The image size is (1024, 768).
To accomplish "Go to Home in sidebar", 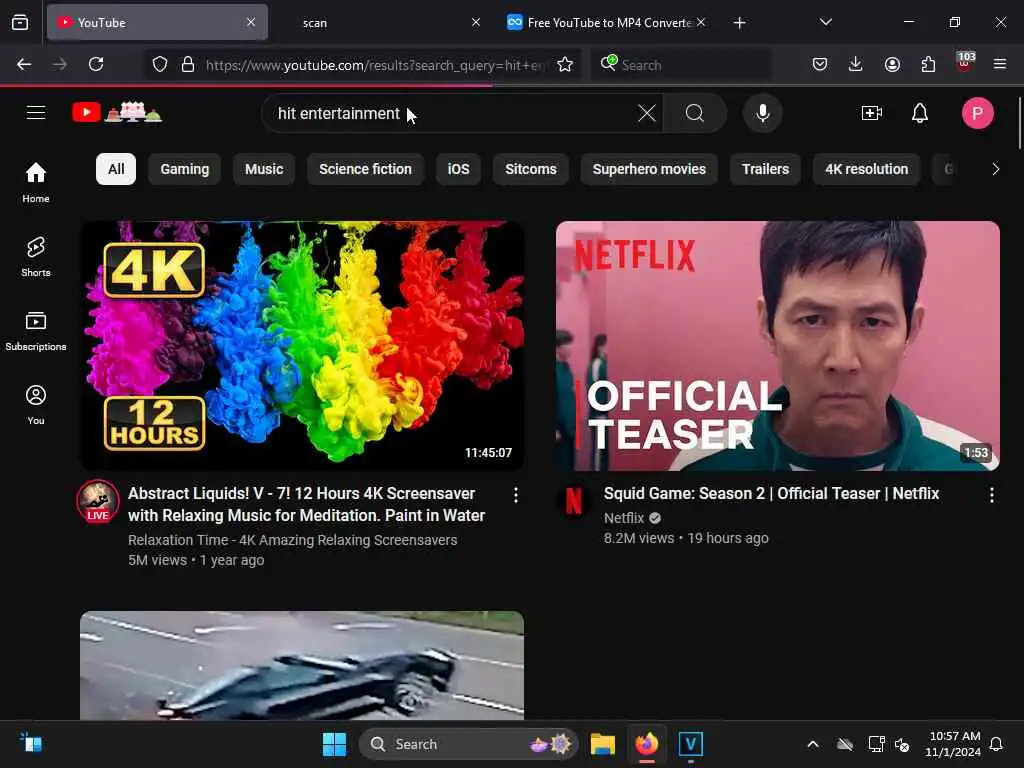I will (x=36, y=182).
